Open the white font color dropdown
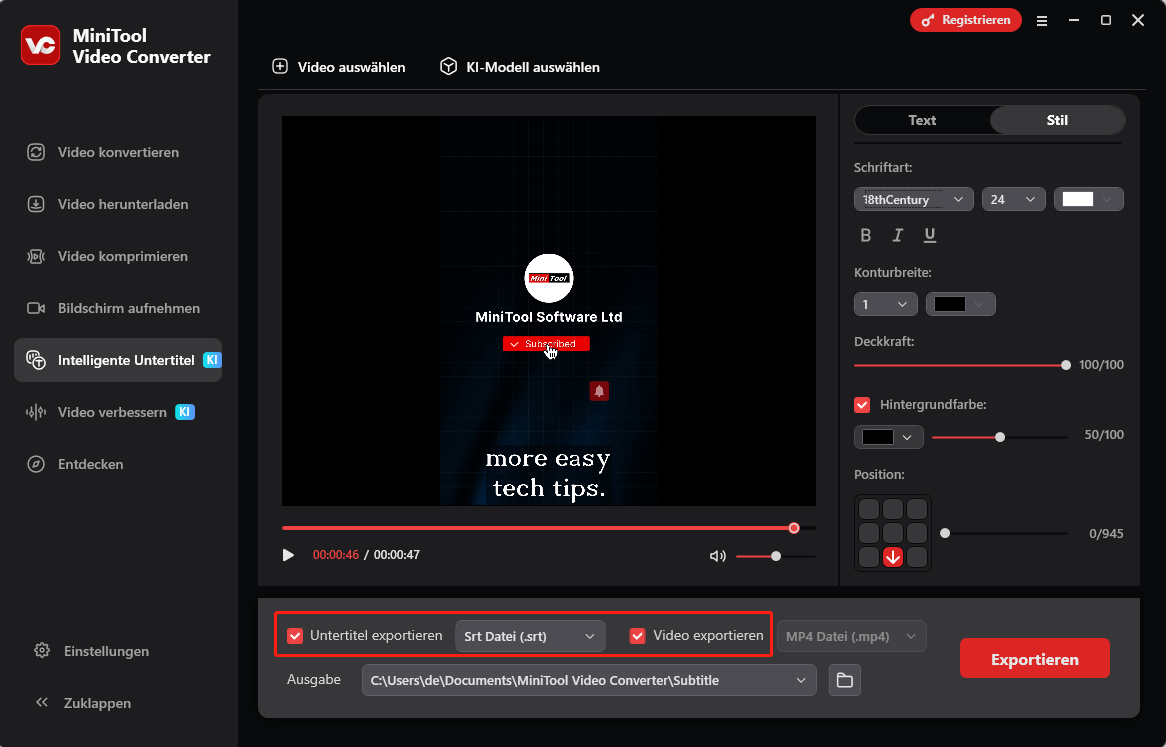The width and height of the screenshot is (1166, 747). coord(1089,199)
